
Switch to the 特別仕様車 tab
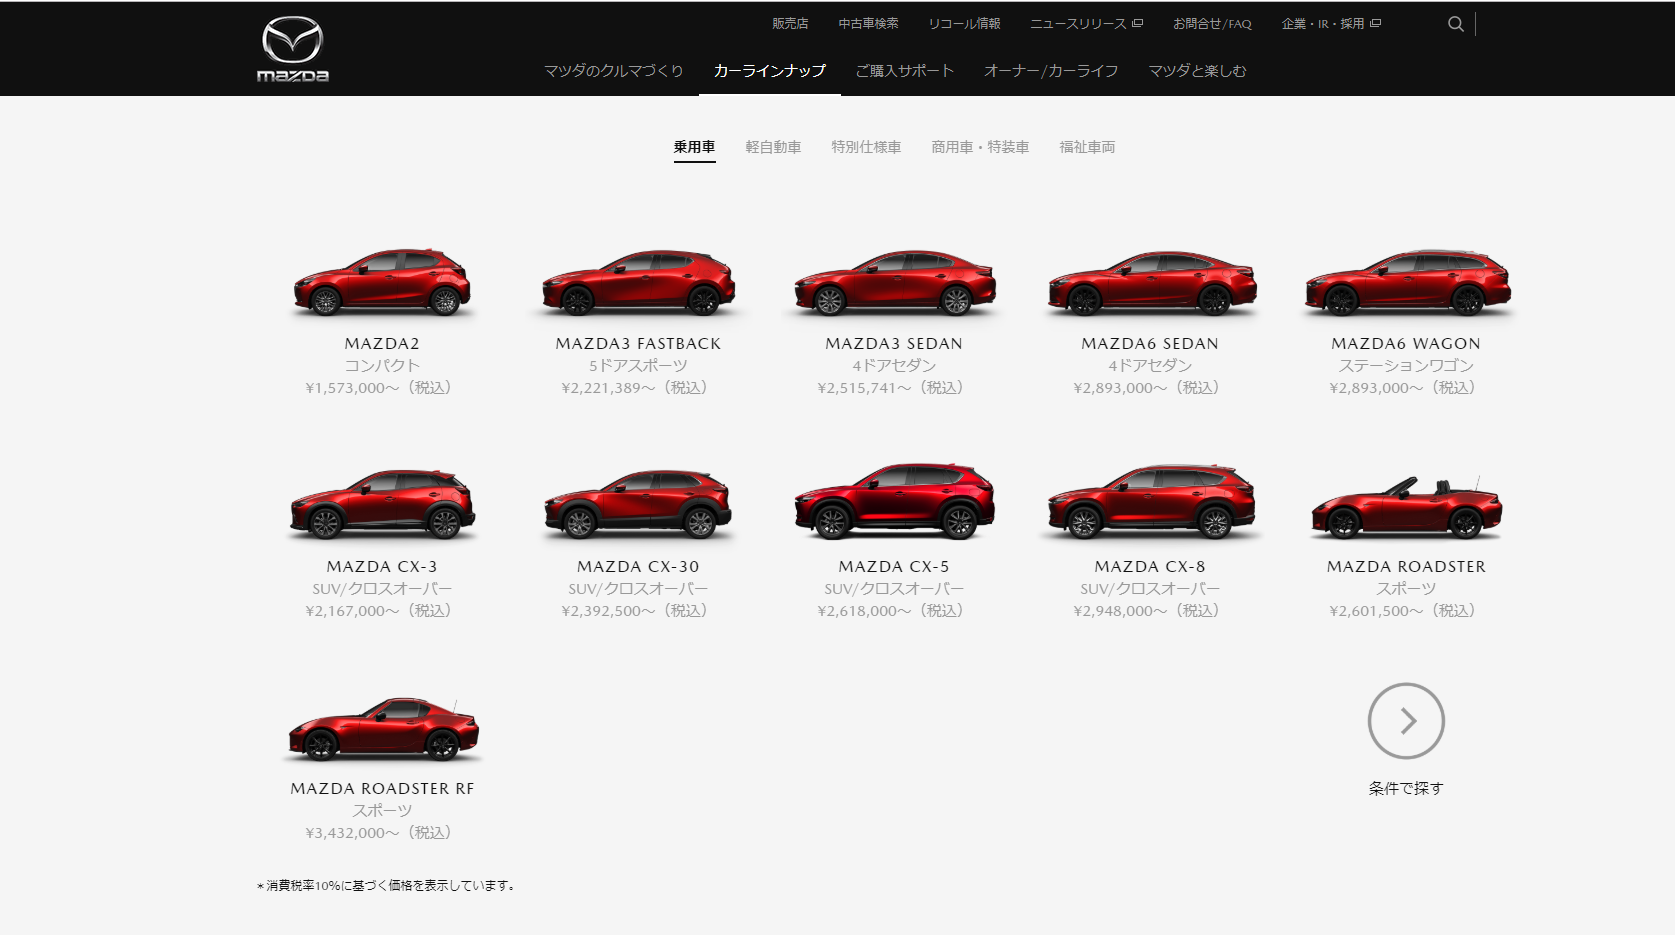(x=866, y=148)
